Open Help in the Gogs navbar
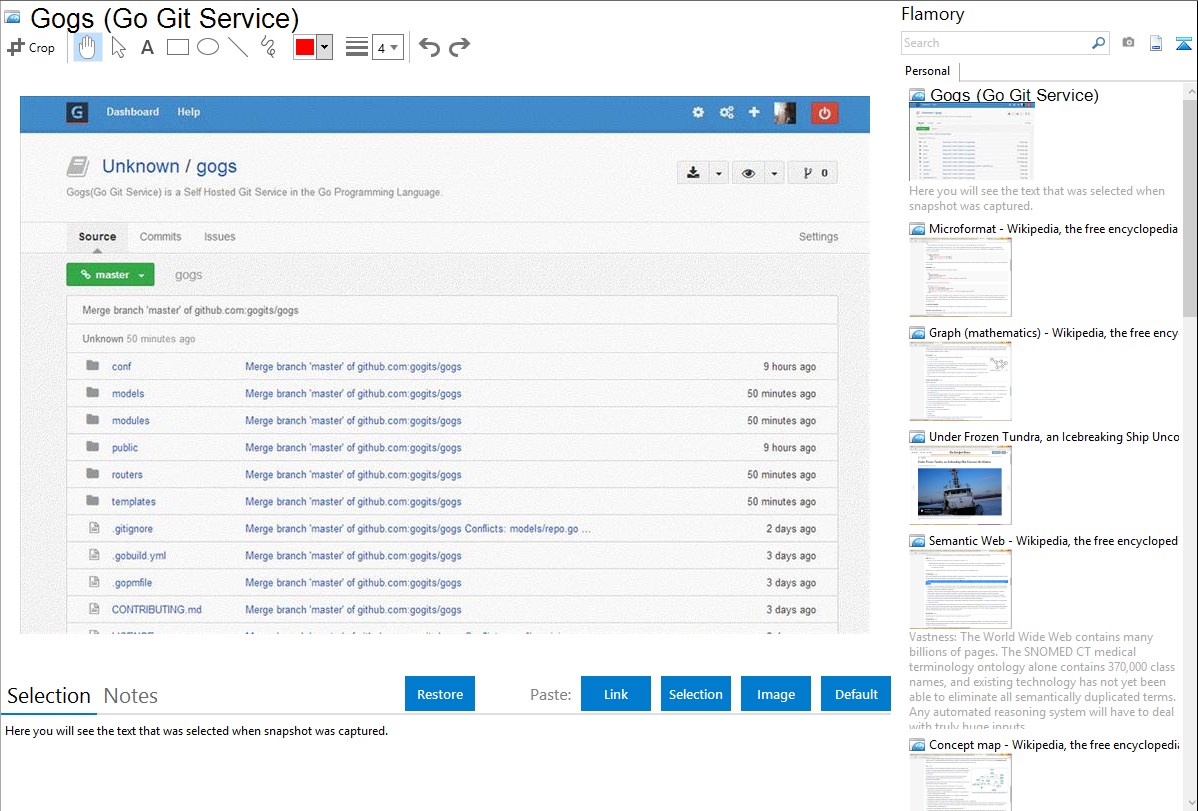 pos(189,112)
